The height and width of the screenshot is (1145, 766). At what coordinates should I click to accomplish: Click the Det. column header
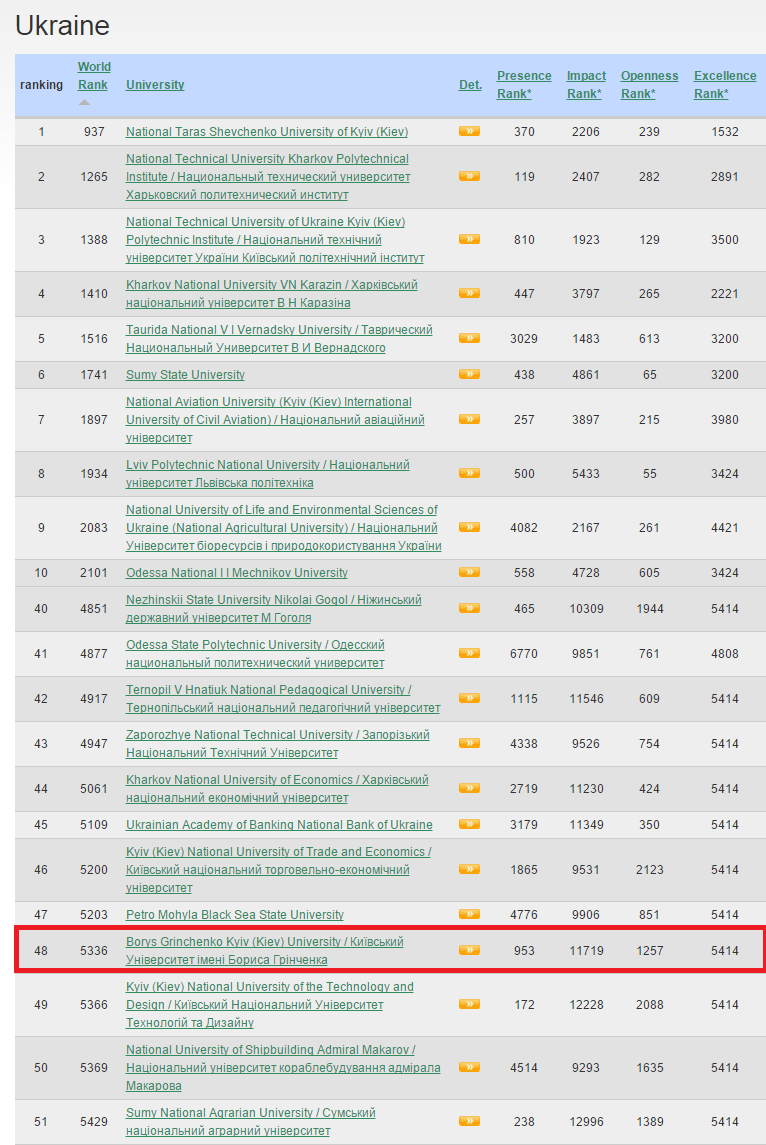pyautogui.click(x=470, y=85)
